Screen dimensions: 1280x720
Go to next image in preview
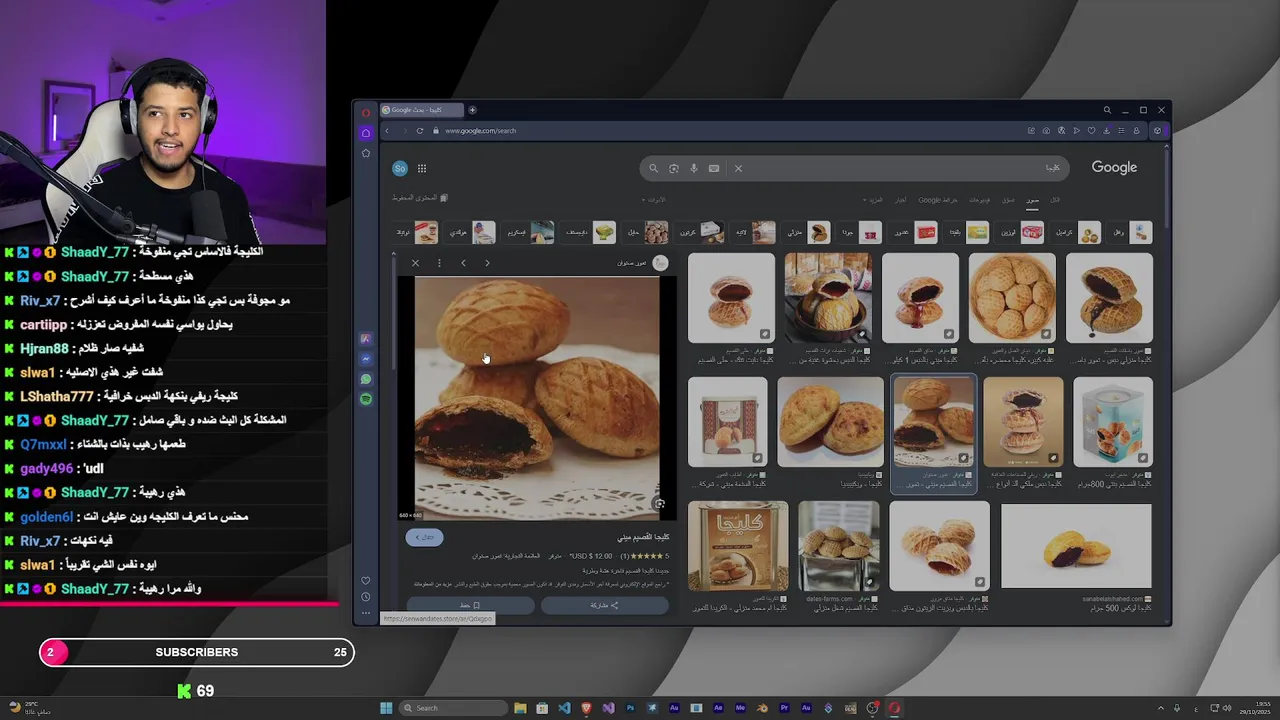point(487,263)
